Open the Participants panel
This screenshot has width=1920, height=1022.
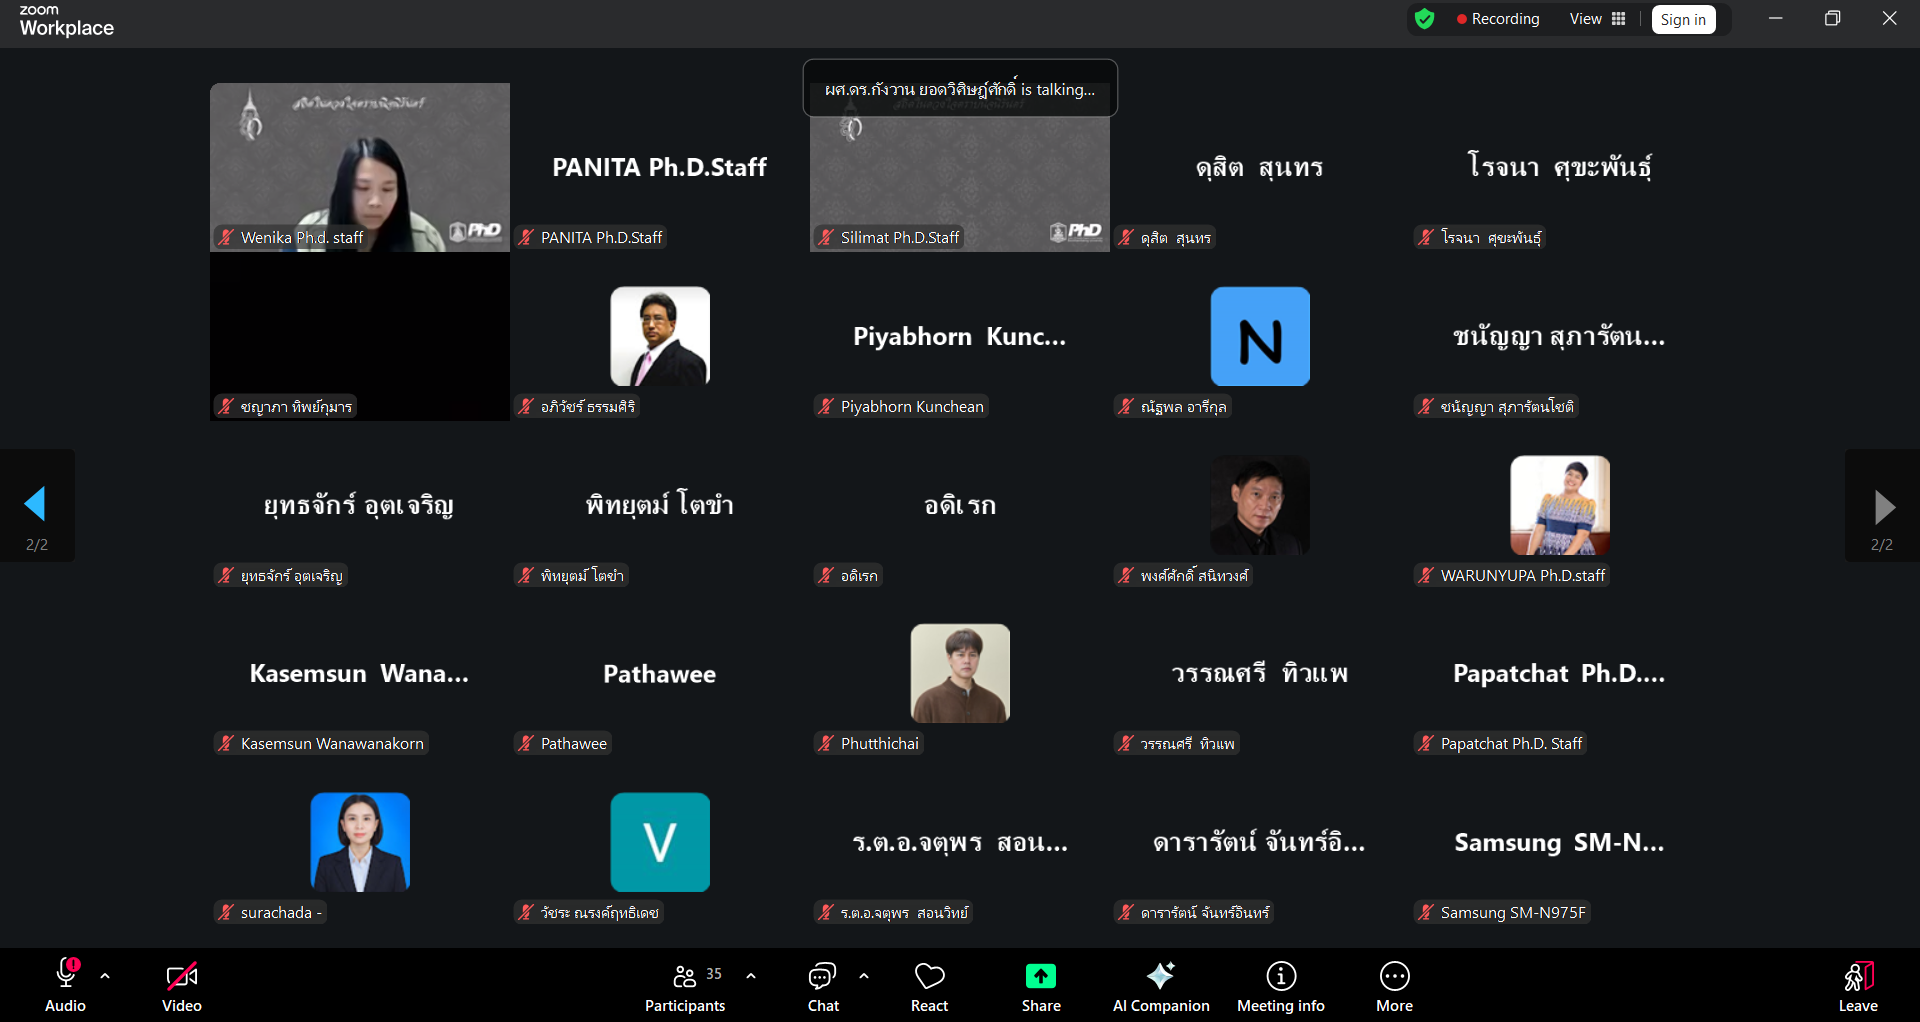685,987
